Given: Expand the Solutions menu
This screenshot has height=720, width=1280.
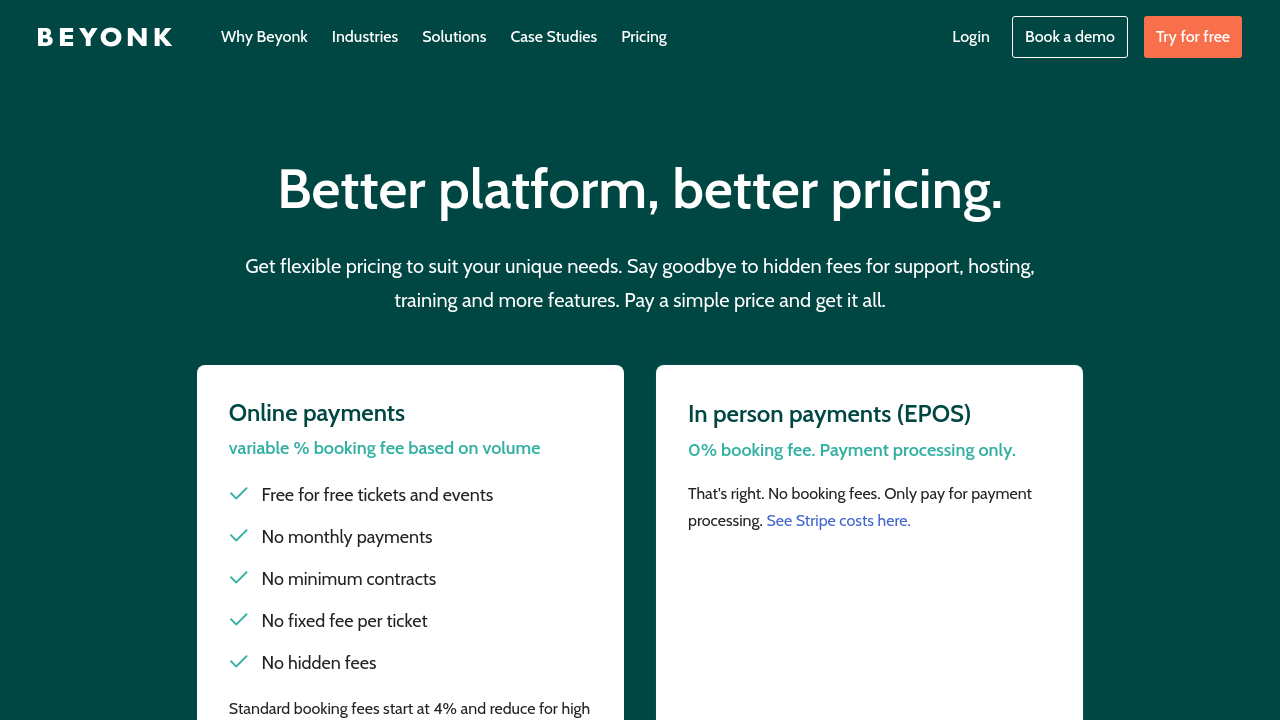Looking at the screenshot, I should [x=454, y=37].
